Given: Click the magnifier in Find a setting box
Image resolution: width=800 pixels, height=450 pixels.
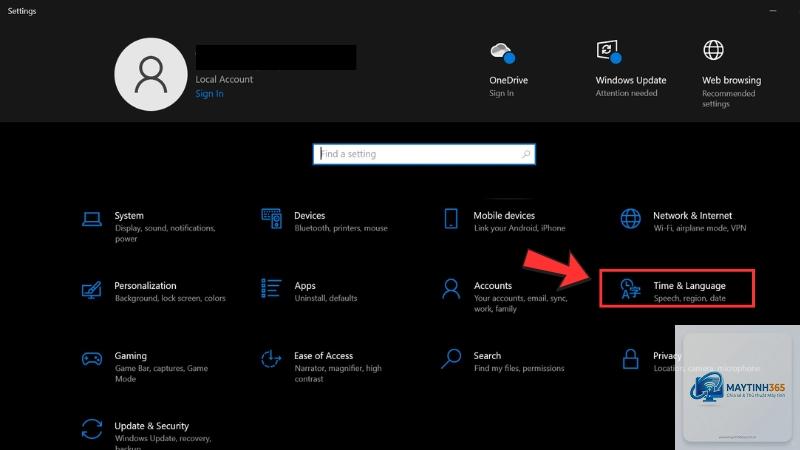Looking at the screenshot, I should 526,154.
